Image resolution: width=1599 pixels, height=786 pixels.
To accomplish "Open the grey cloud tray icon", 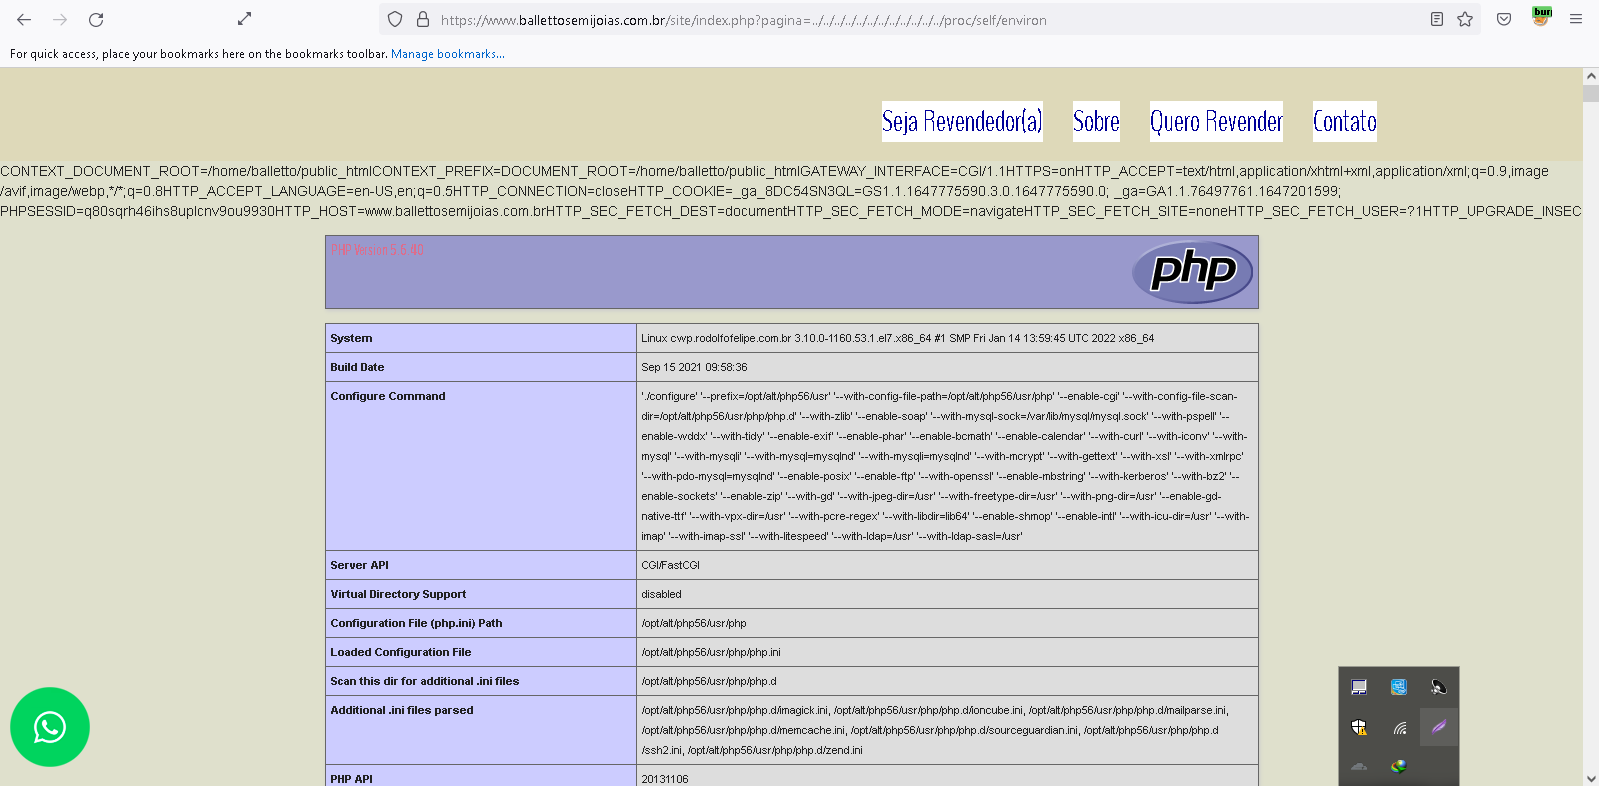I will pyautogui.click(x=1359, y=767).
